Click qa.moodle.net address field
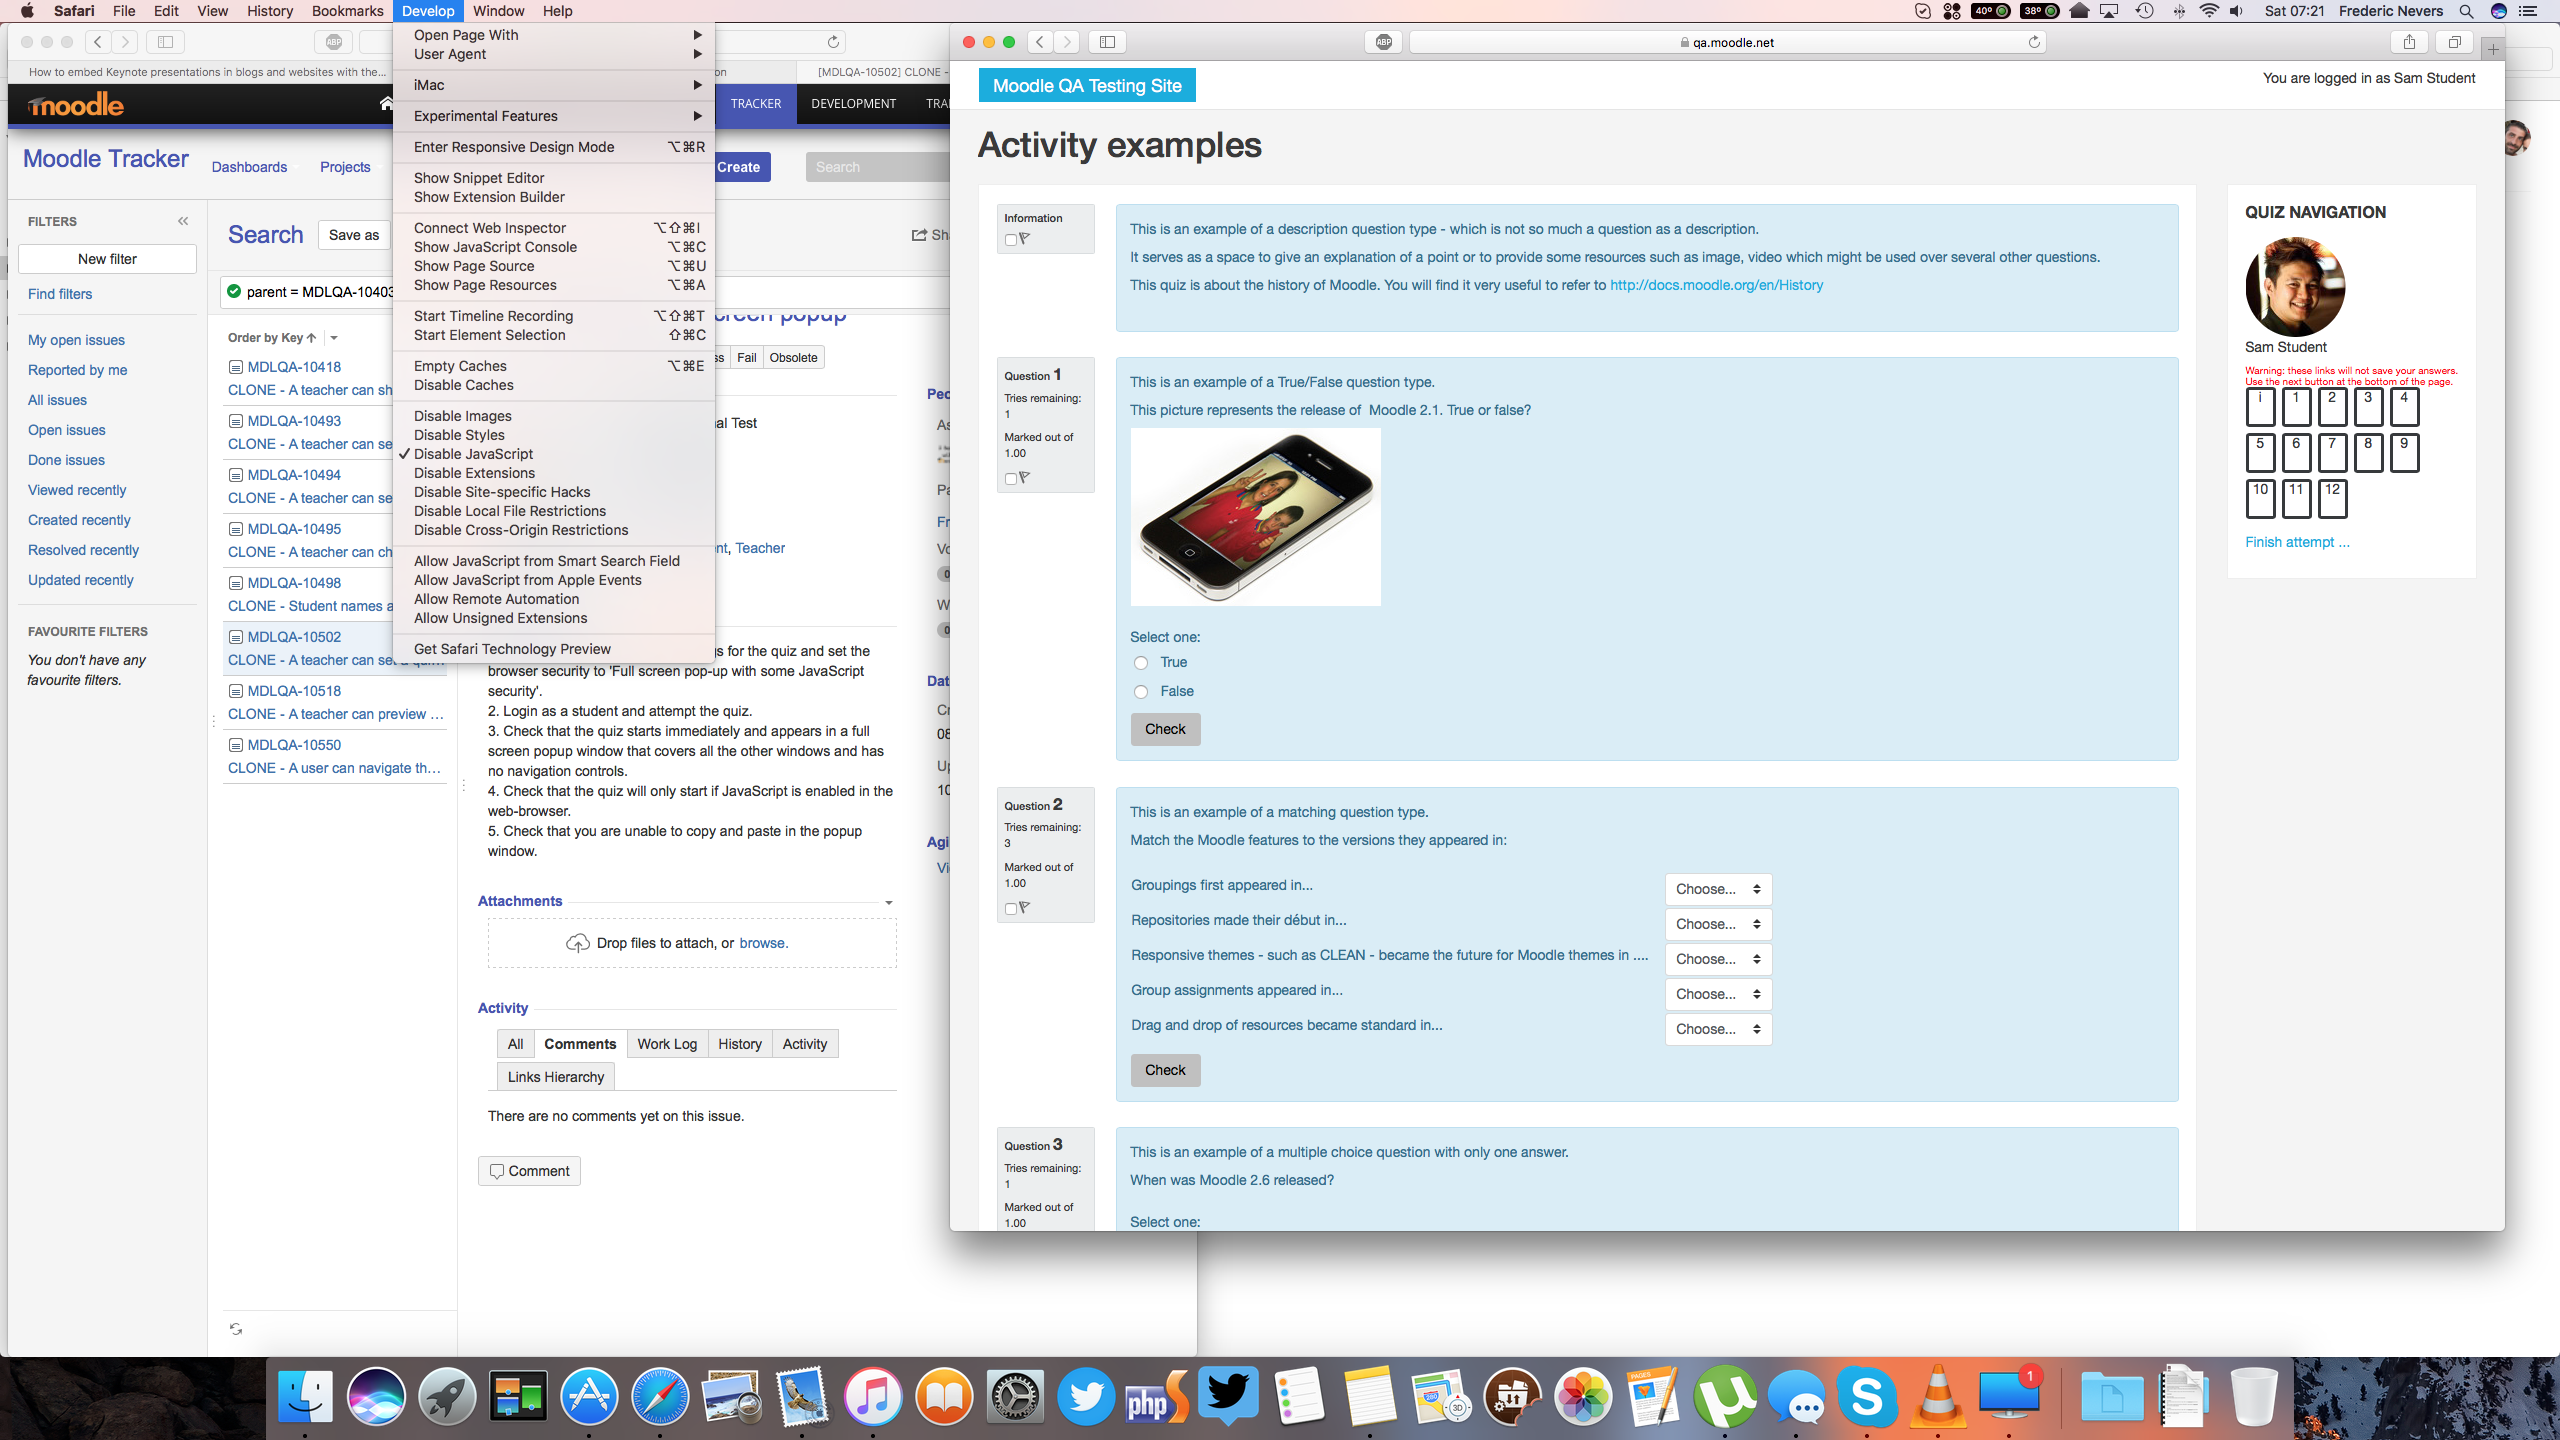Screen dimensions: 2560x1440 coord(1727,42)
